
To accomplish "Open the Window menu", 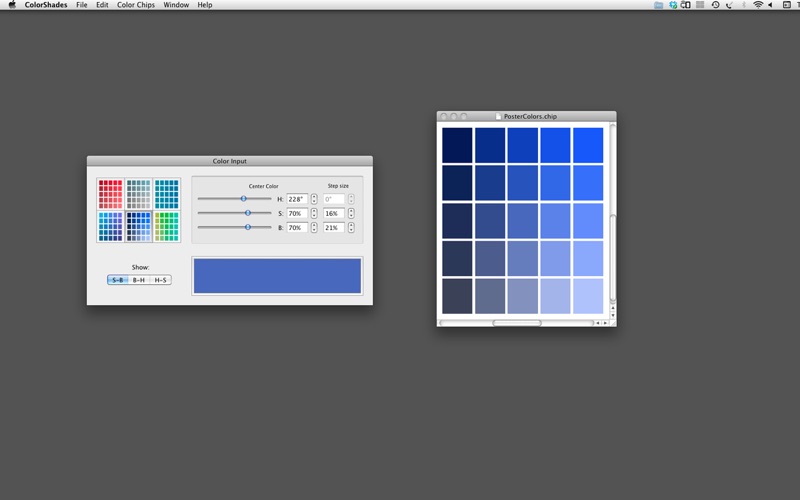I will tap(176, 5).
